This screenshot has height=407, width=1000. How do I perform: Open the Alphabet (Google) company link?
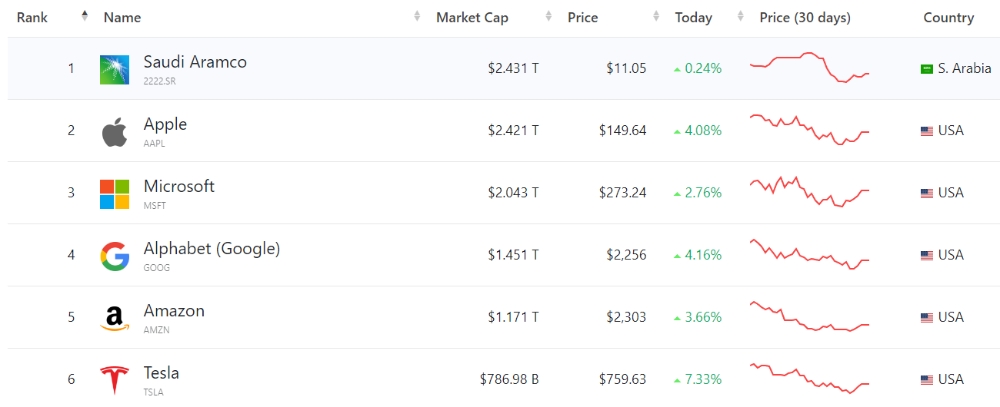pyautogui.click(x=212, y=249)
